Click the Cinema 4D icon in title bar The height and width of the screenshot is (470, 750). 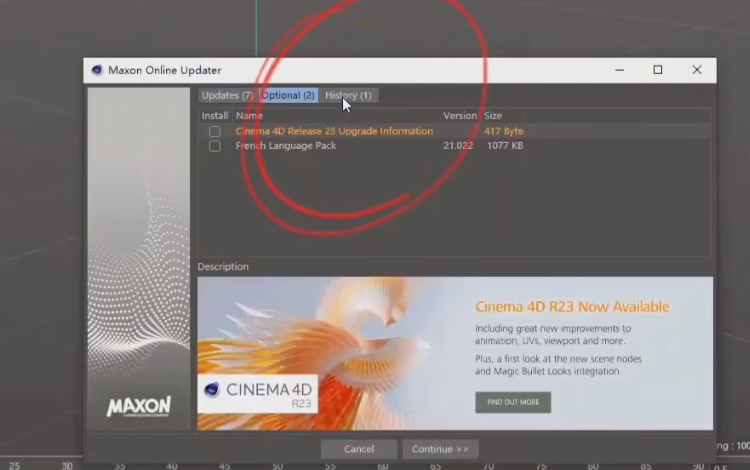tap(97, 70)
